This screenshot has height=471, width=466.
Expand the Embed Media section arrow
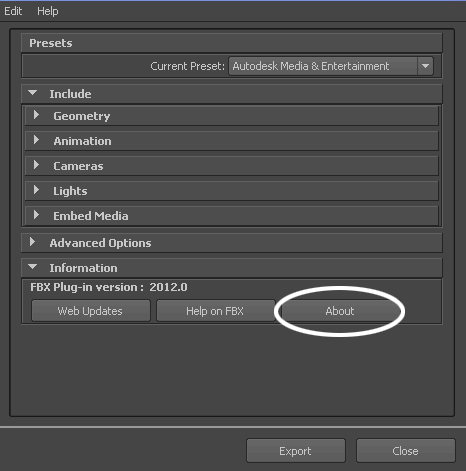click(x=36, y=215)
